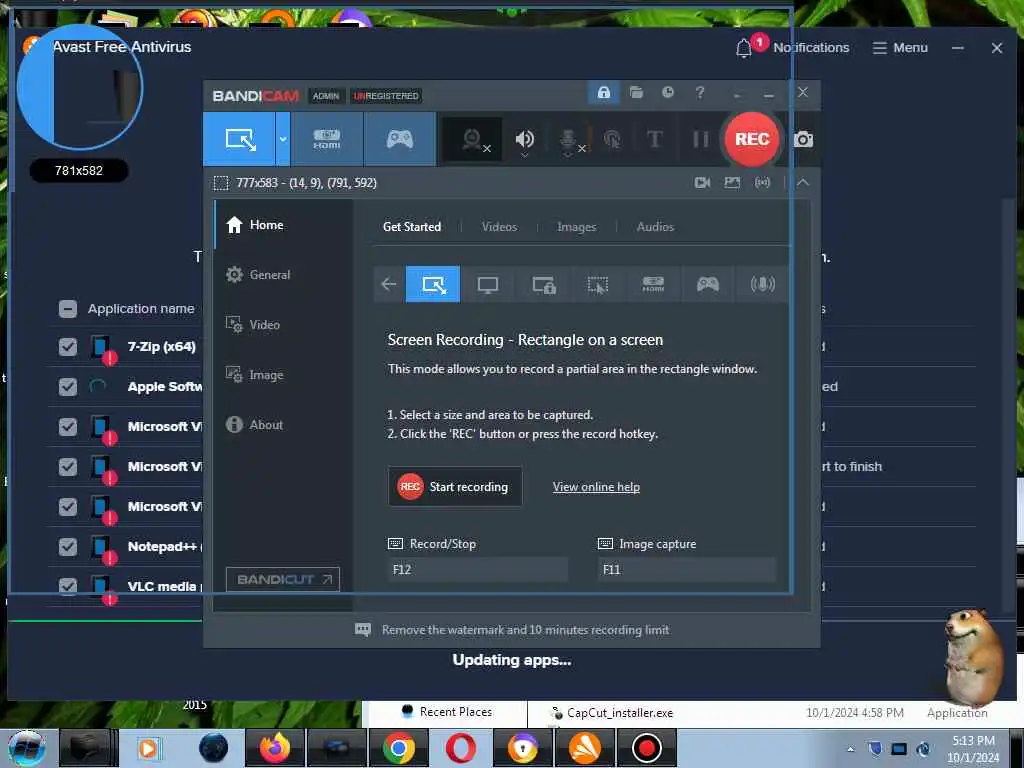Open Home in Bandicam sidebar

(283, 225)
